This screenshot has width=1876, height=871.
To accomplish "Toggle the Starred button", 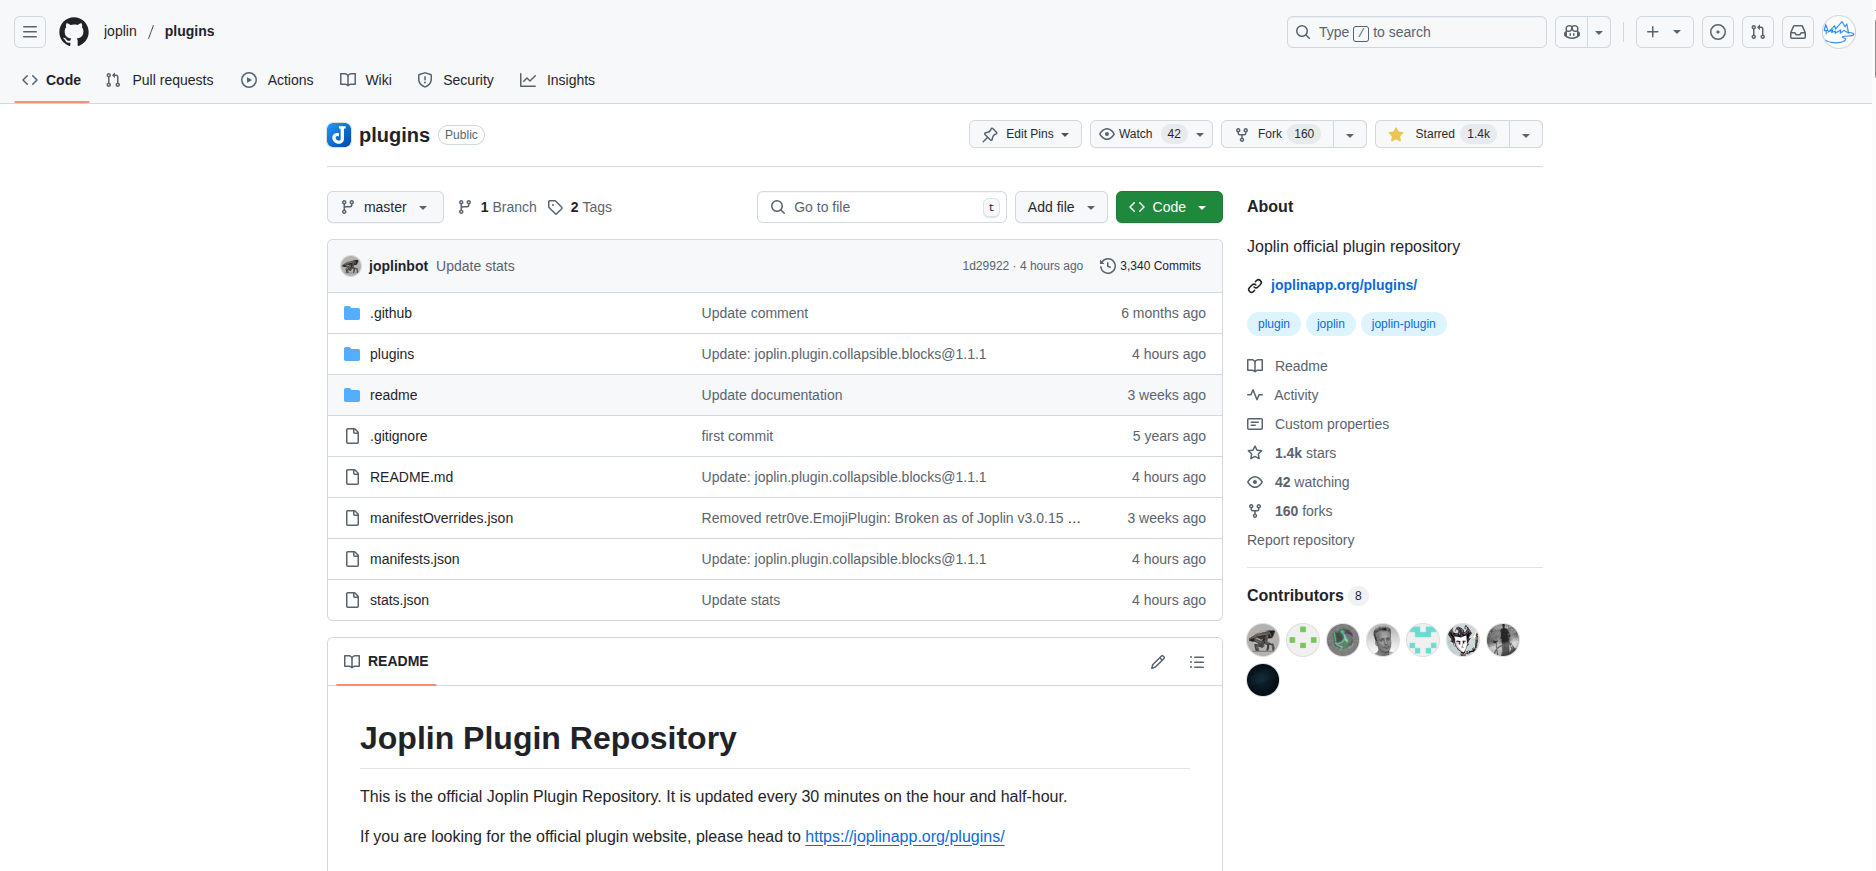I will [1442, 134].
